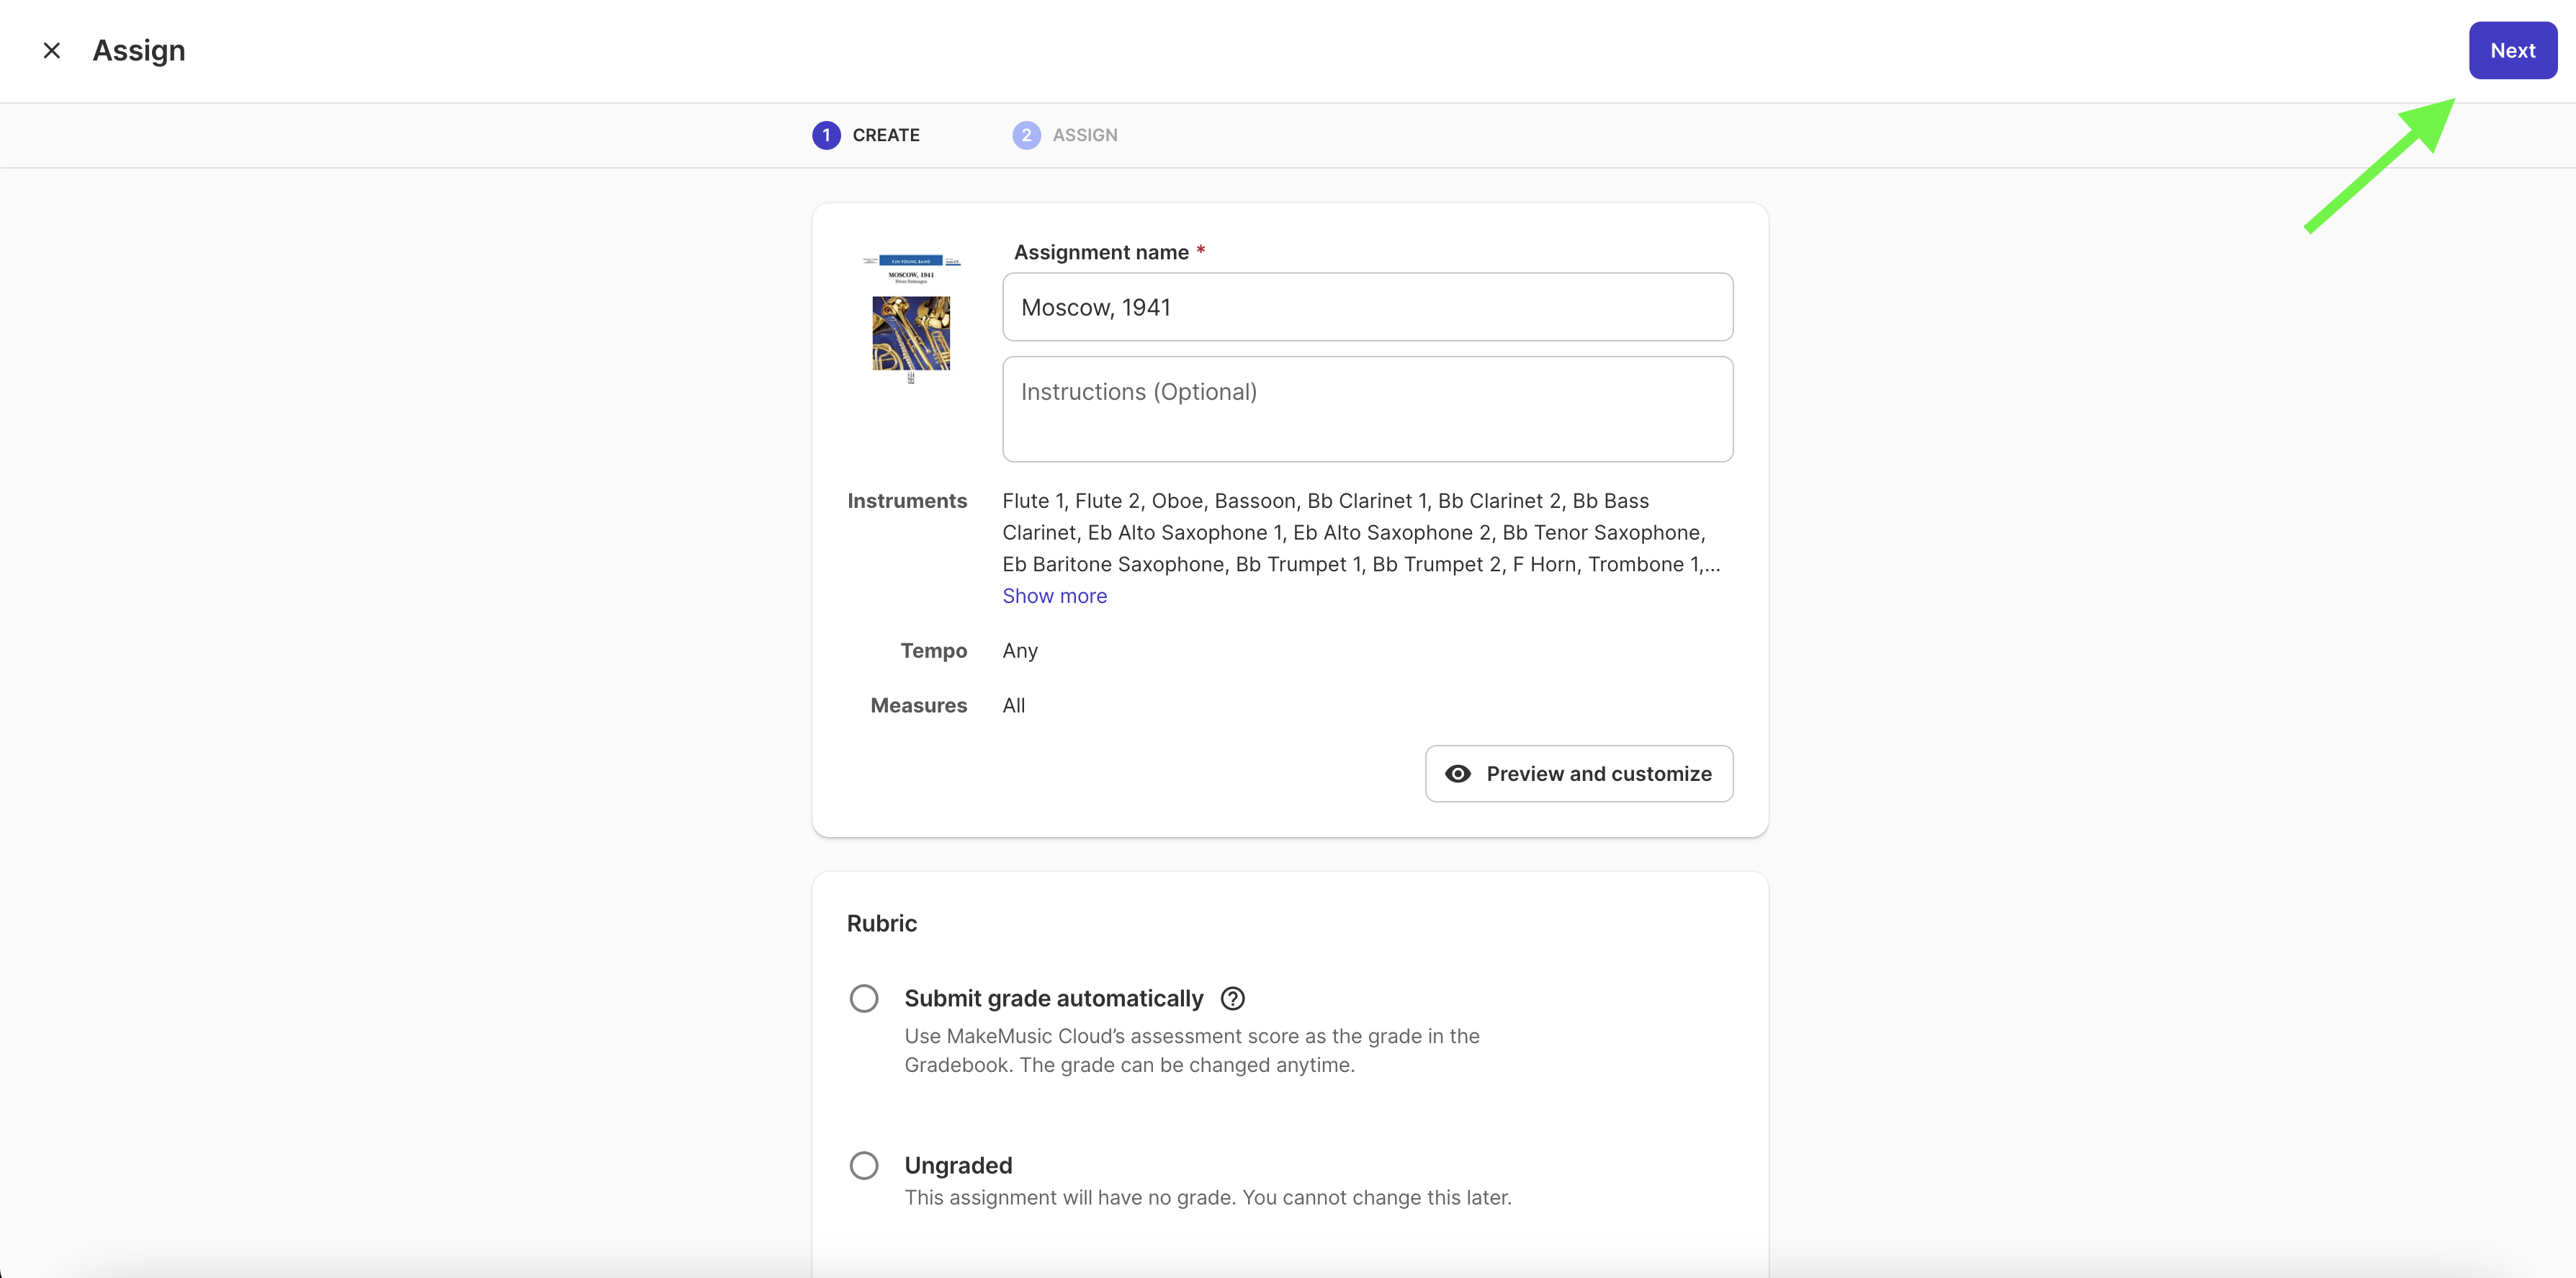Expand instruments list with Show more
This screenshot has width=2576, height=1278.
click(1054, 596)
